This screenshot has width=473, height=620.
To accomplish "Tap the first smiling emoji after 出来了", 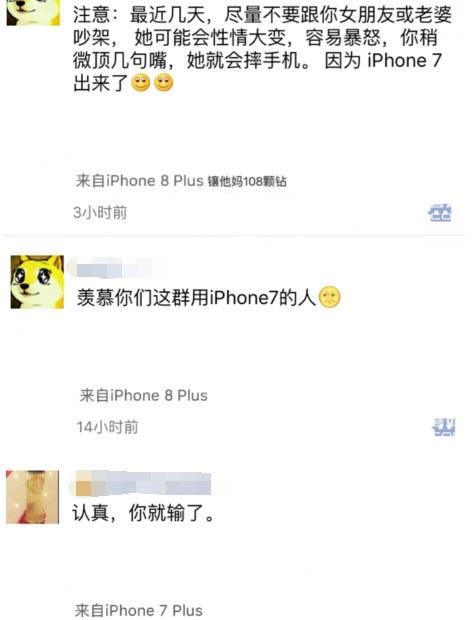I will tap(140, 83).
